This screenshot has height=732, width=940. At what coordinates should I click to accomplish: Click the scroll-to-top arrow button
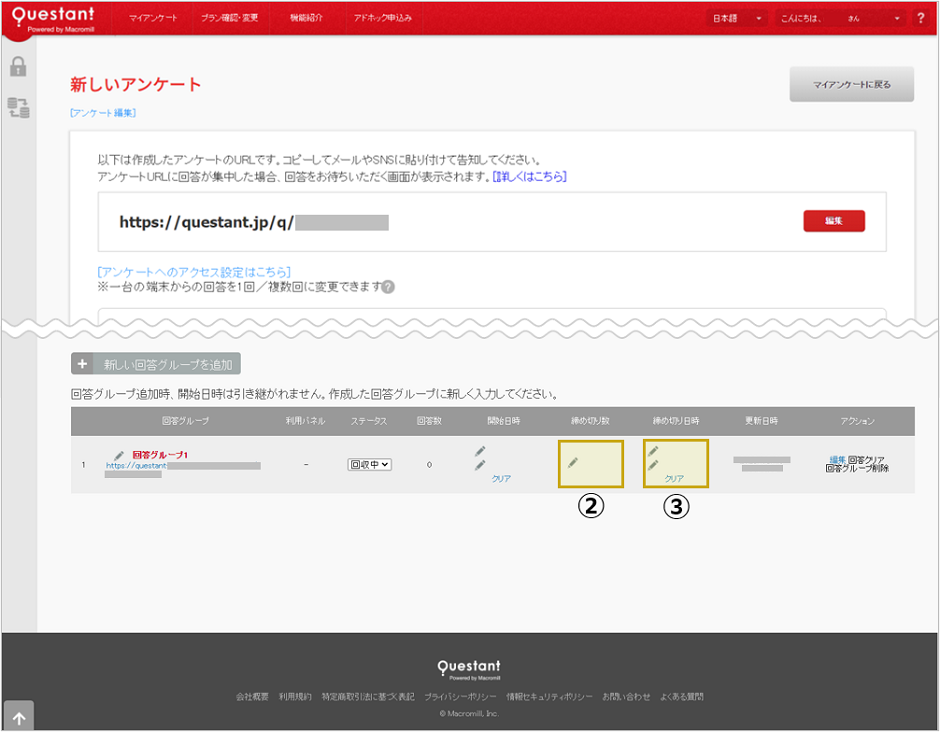click(19, 716)
